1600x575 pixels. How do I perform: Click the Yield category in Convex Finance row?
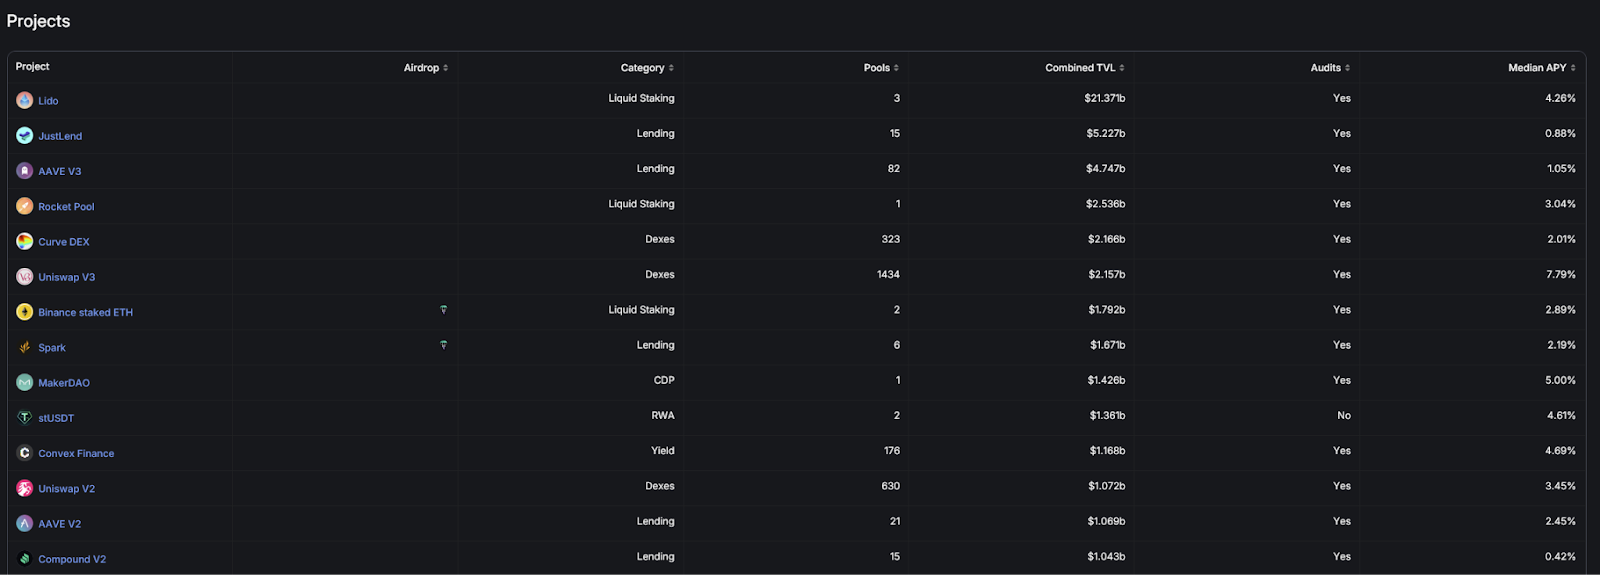point(663,450)
